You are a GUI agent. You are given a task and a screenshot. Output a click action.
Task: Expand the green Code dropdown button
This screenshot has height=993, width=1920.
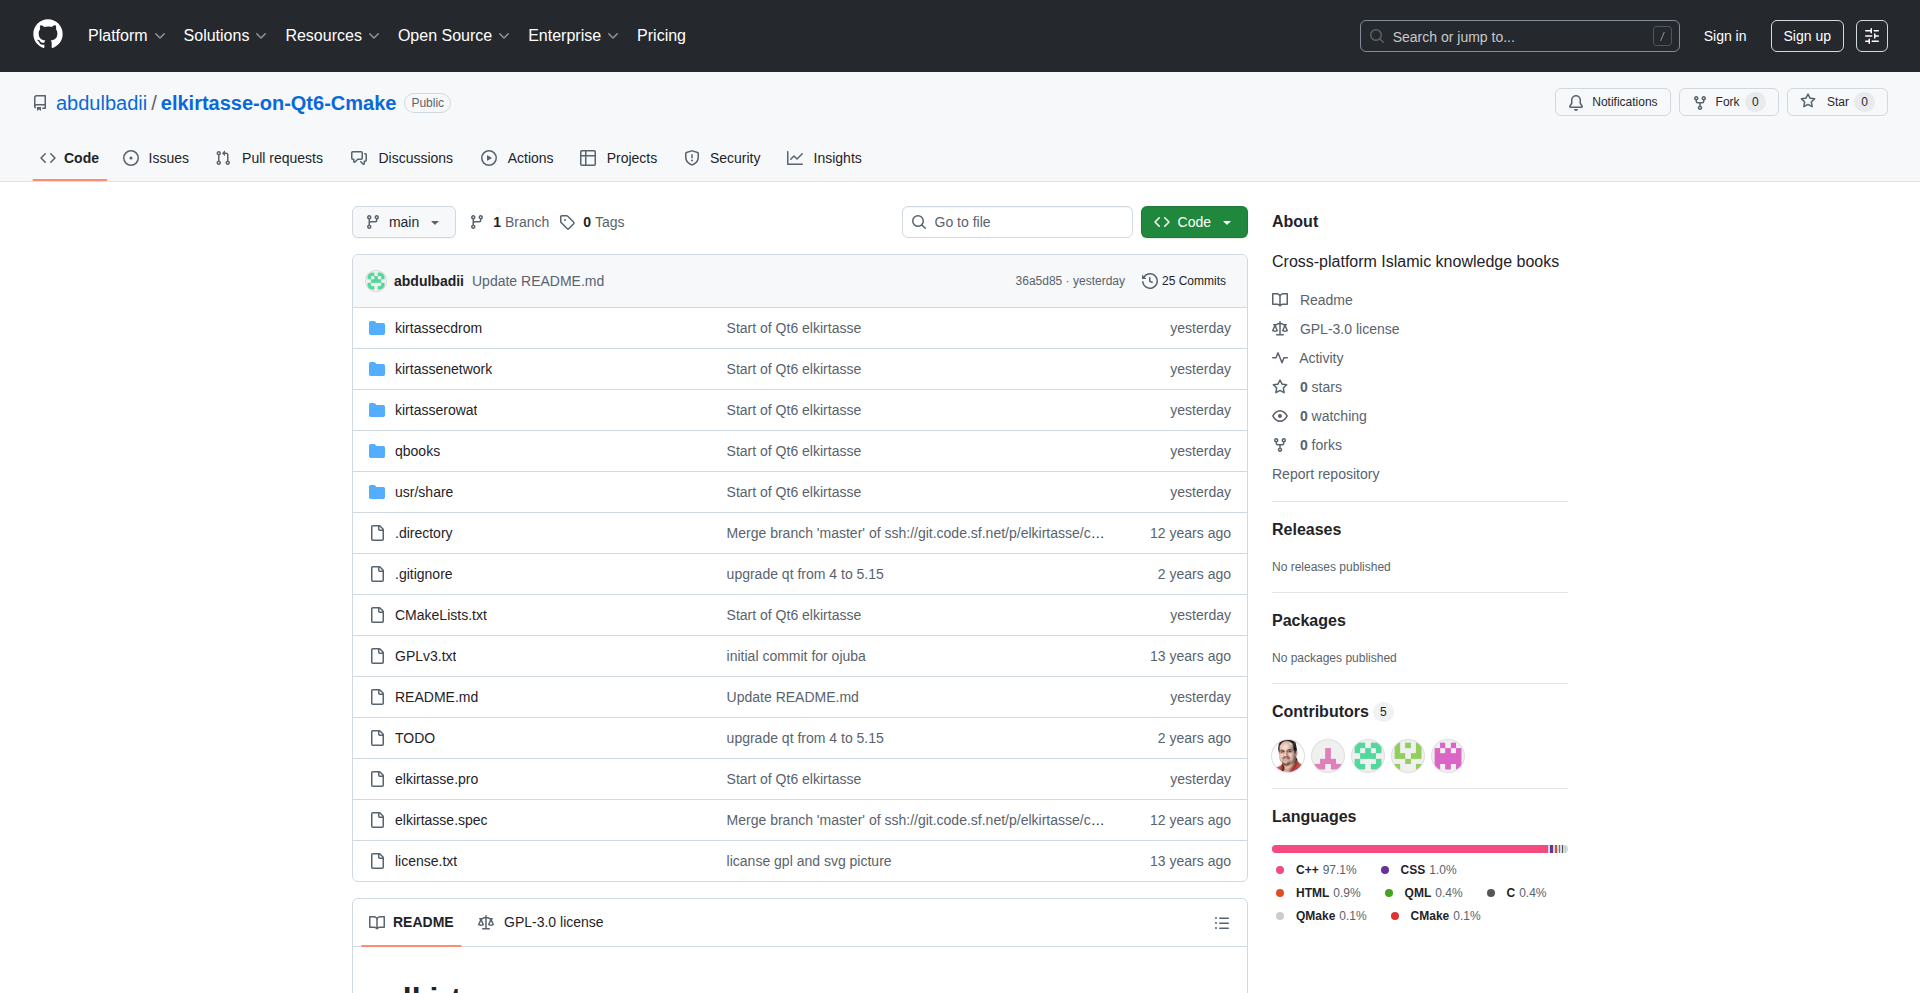coord(1193,222)
